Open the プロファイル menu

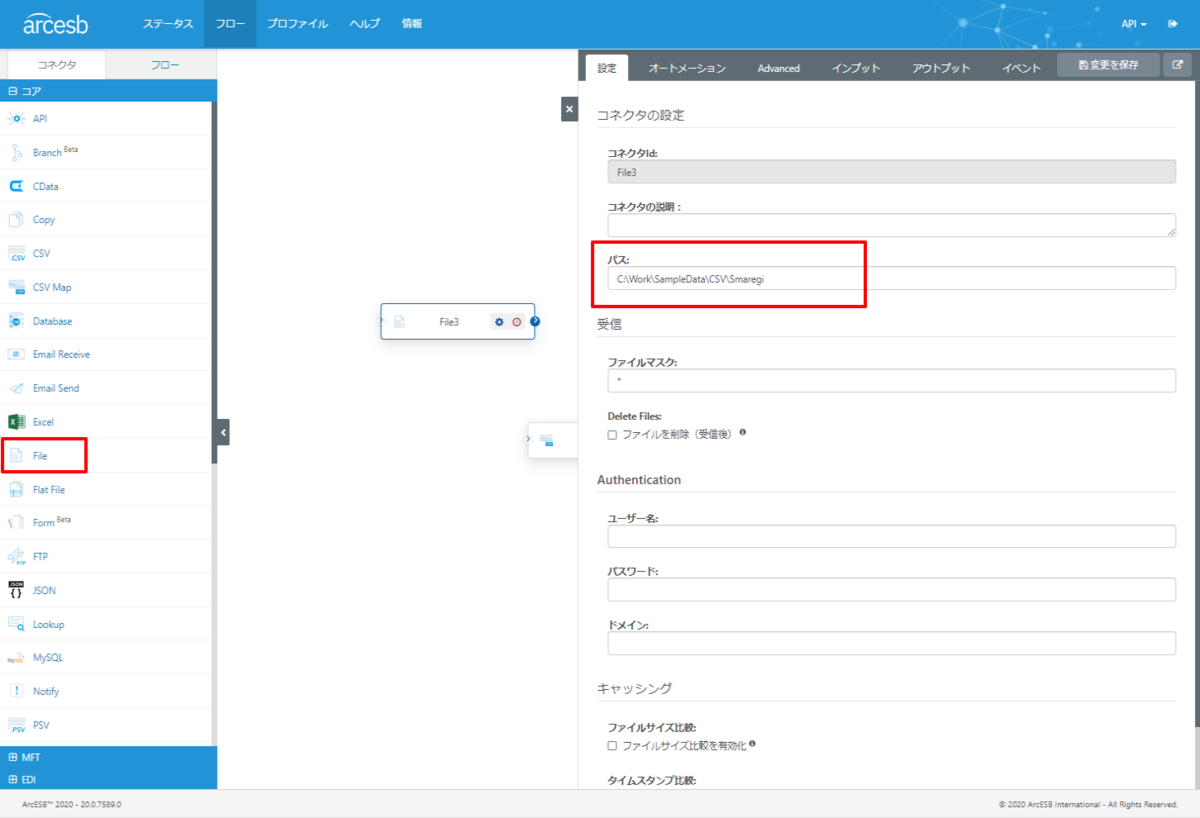298,23
